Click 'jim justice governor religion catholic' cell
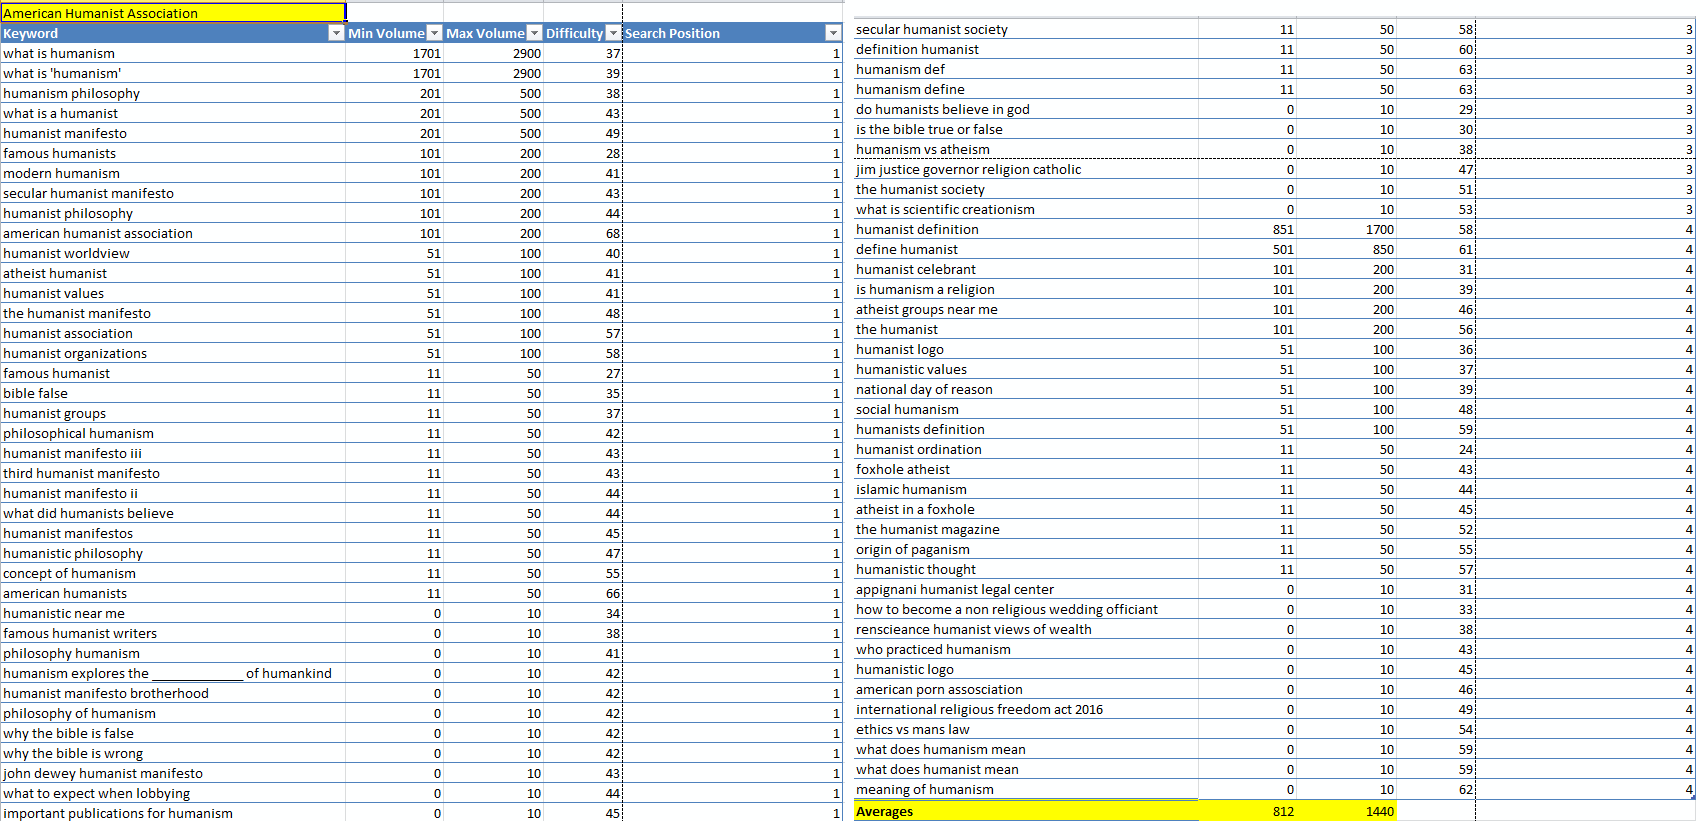The height and width of the screenshot is (821, 1700). coord(1025,169)
